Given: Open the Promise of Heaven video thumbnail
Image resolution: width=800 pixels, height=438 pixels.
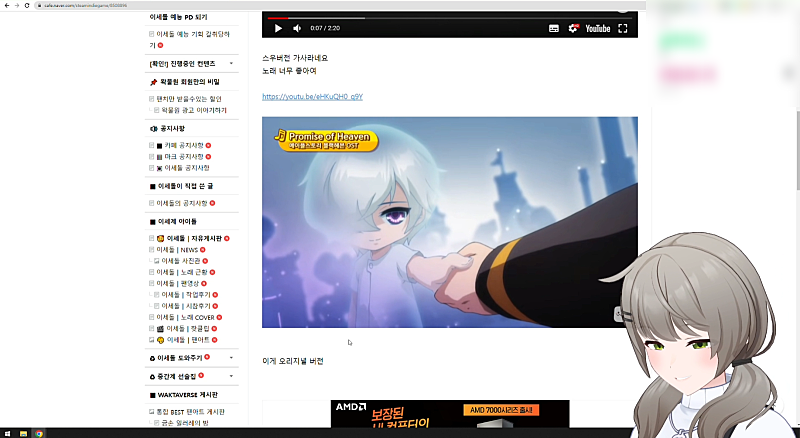Looking at the screenshot, I should click(x=449, y=222).
